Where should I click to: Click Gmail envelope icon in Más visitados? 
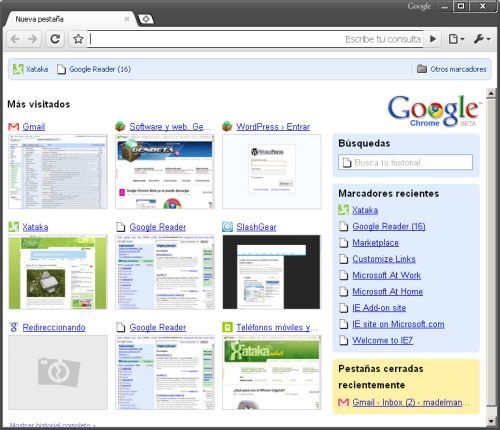click(x=13, y=127)
